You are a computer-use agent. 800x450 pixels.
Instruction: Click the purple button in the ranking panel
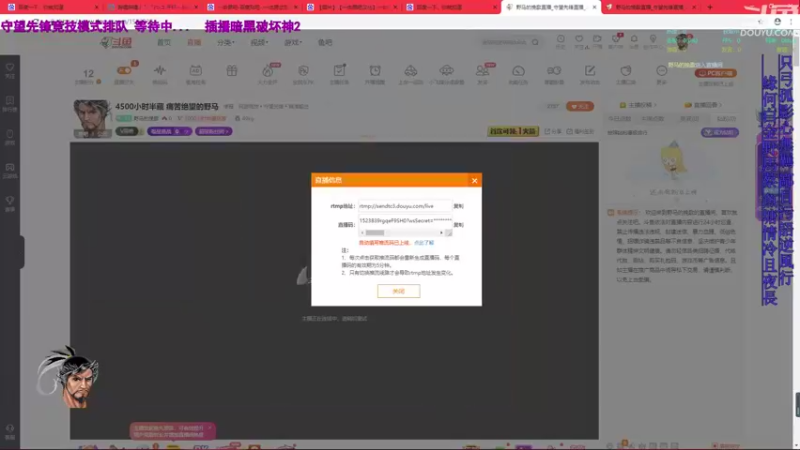(719, 132)
